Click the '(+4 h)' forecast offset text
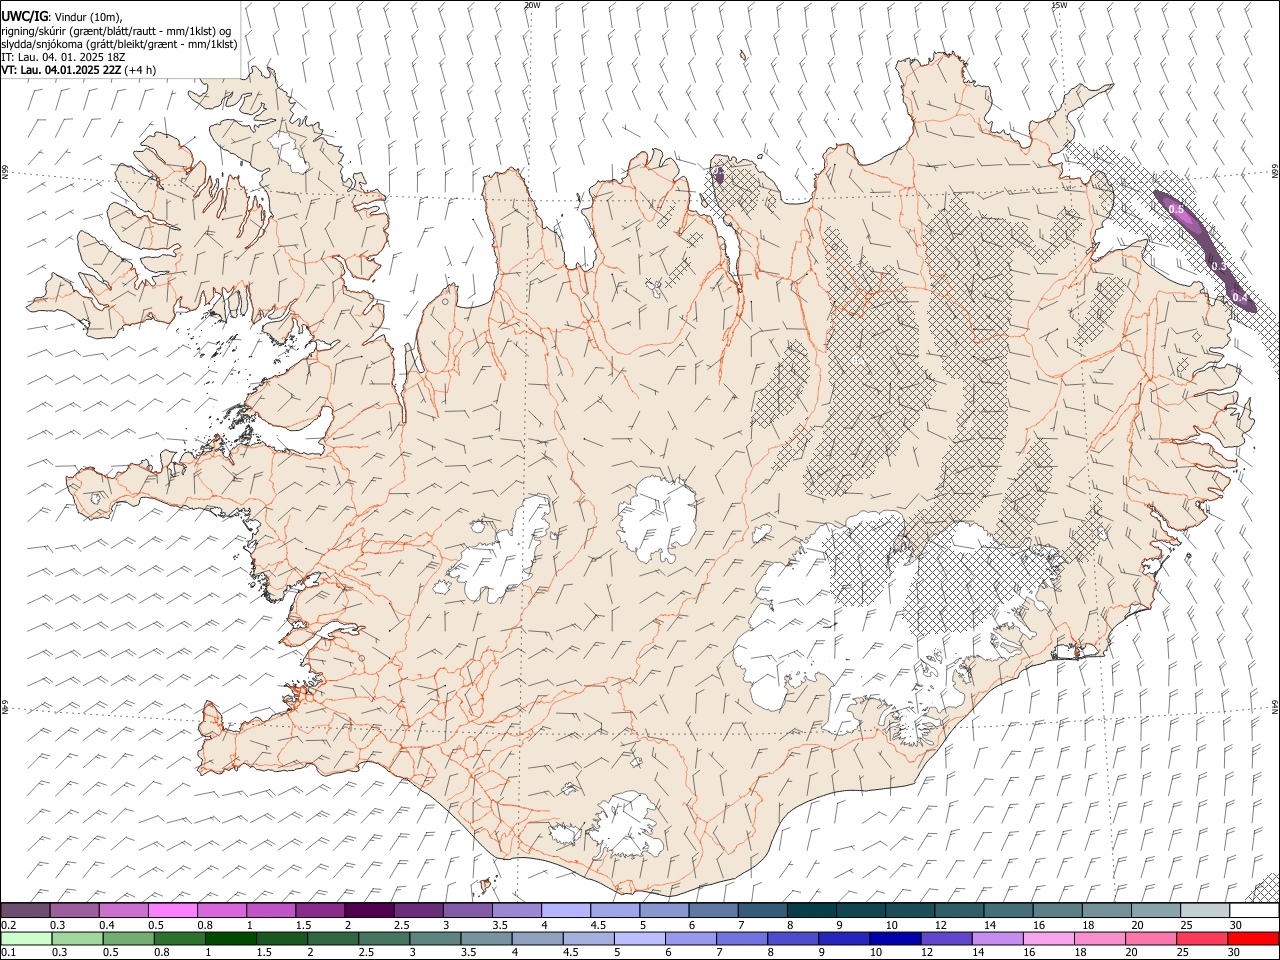Image resolution: width=1280 pixels, height=960 pixels. [x=140, y=70]
